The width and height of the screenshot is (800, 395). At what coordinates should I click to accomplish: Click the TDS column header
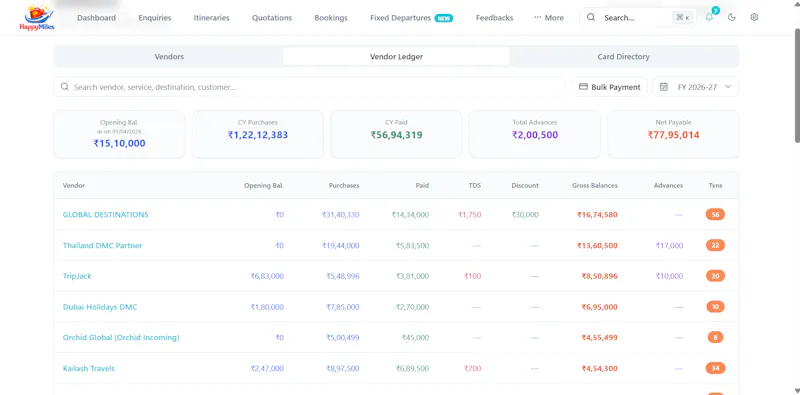475,185
